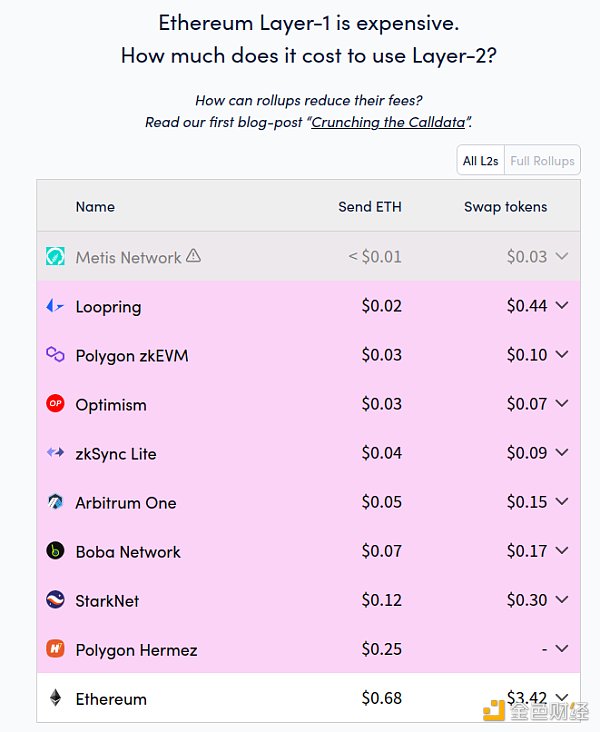The height and width of the screenshot is (732, 600).
Task: Expand the Optimism row chevron
Action: tap(562, 403)
